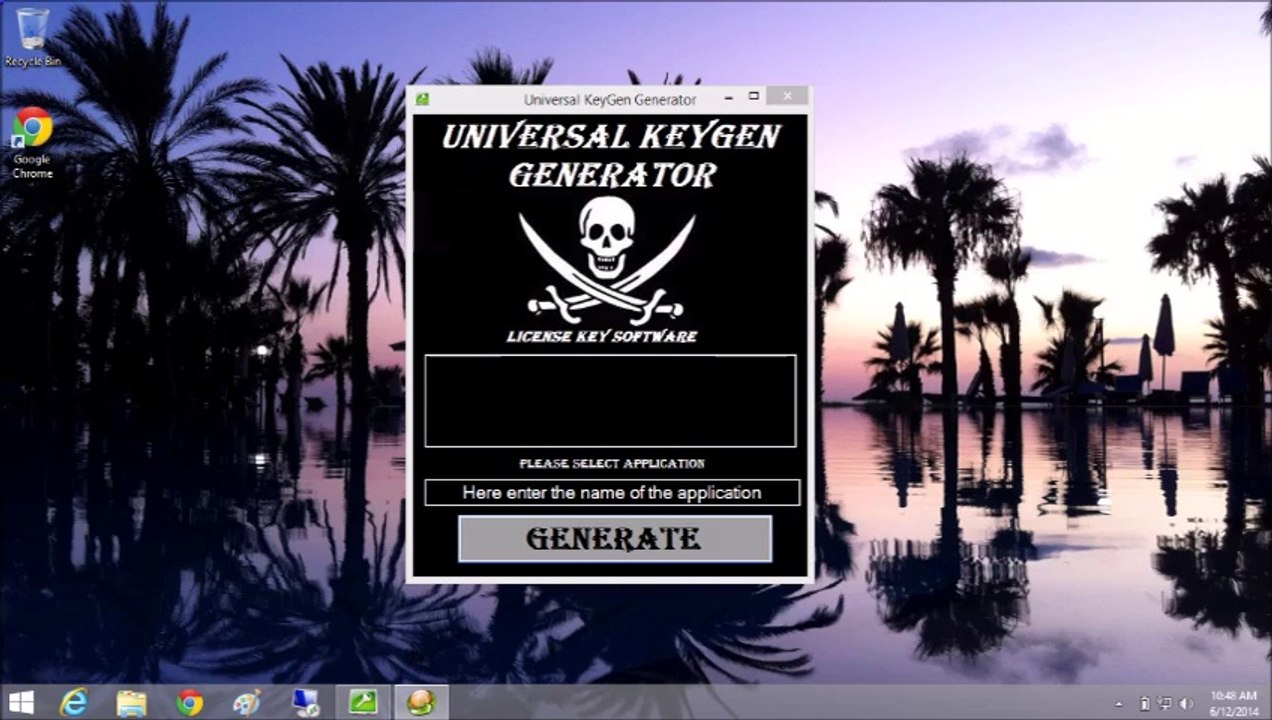1272x720 pixels.
Task: Close the Universal KeyGen Generator window
Action: click(788, 97)
